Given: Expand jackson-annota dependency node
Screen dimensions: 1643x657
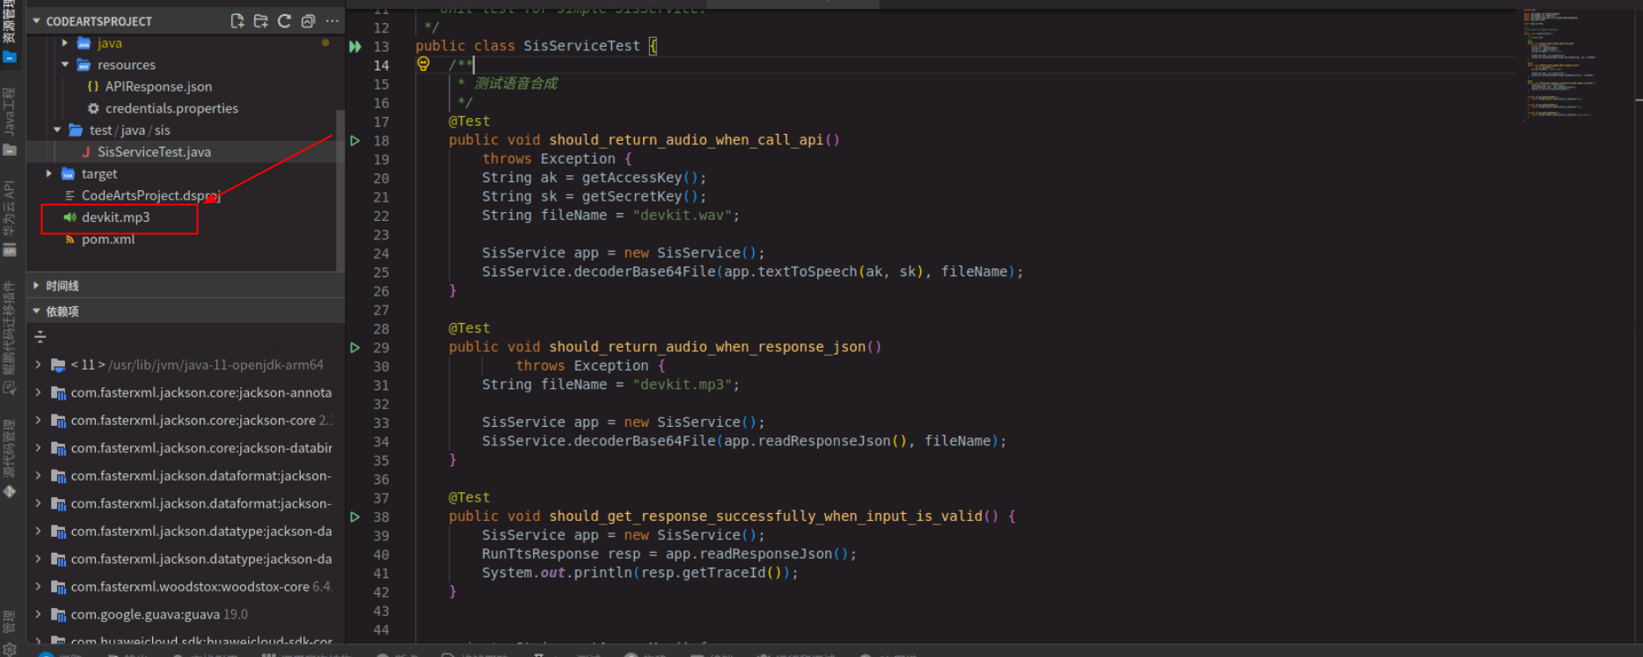Looking at the screenshot, I should click(38, 393).
